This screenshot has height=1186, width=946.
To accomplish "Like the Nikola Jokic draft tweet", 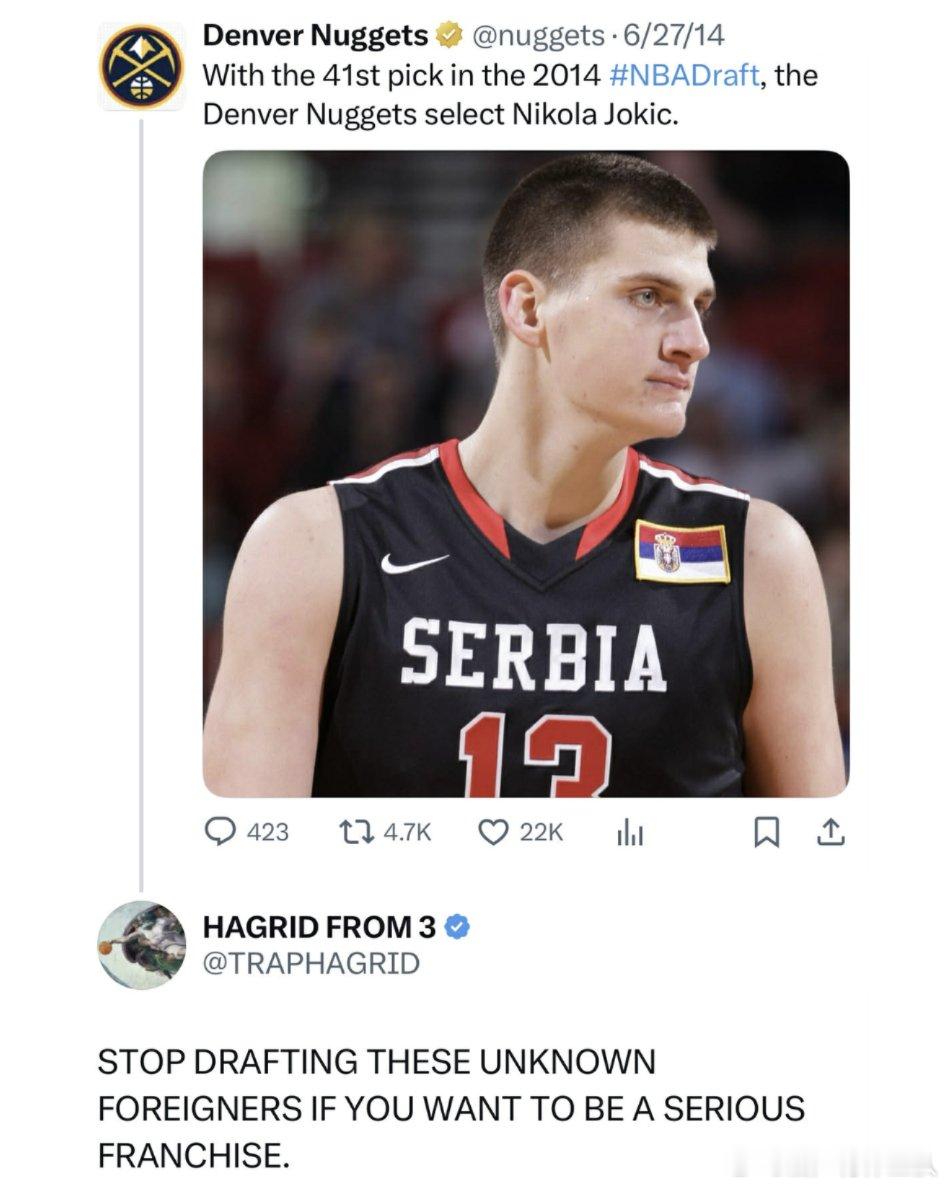I will tap(494, 832).
